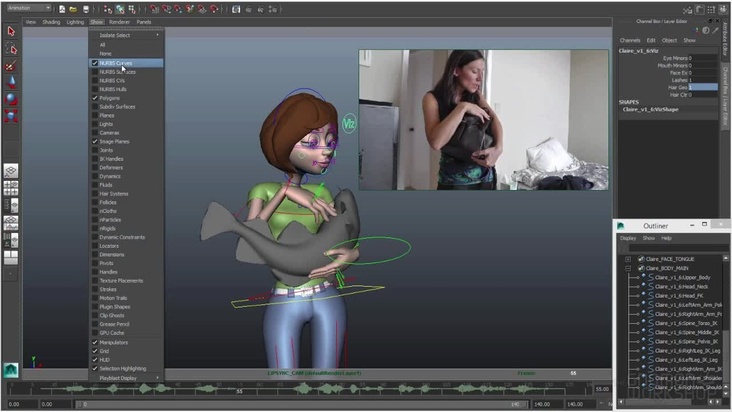Uncheck NURBS Curves in Show menu
Image resolution: width=732 pixels, height=412 pixels.
pyautogui.click(x=95, y=63)
